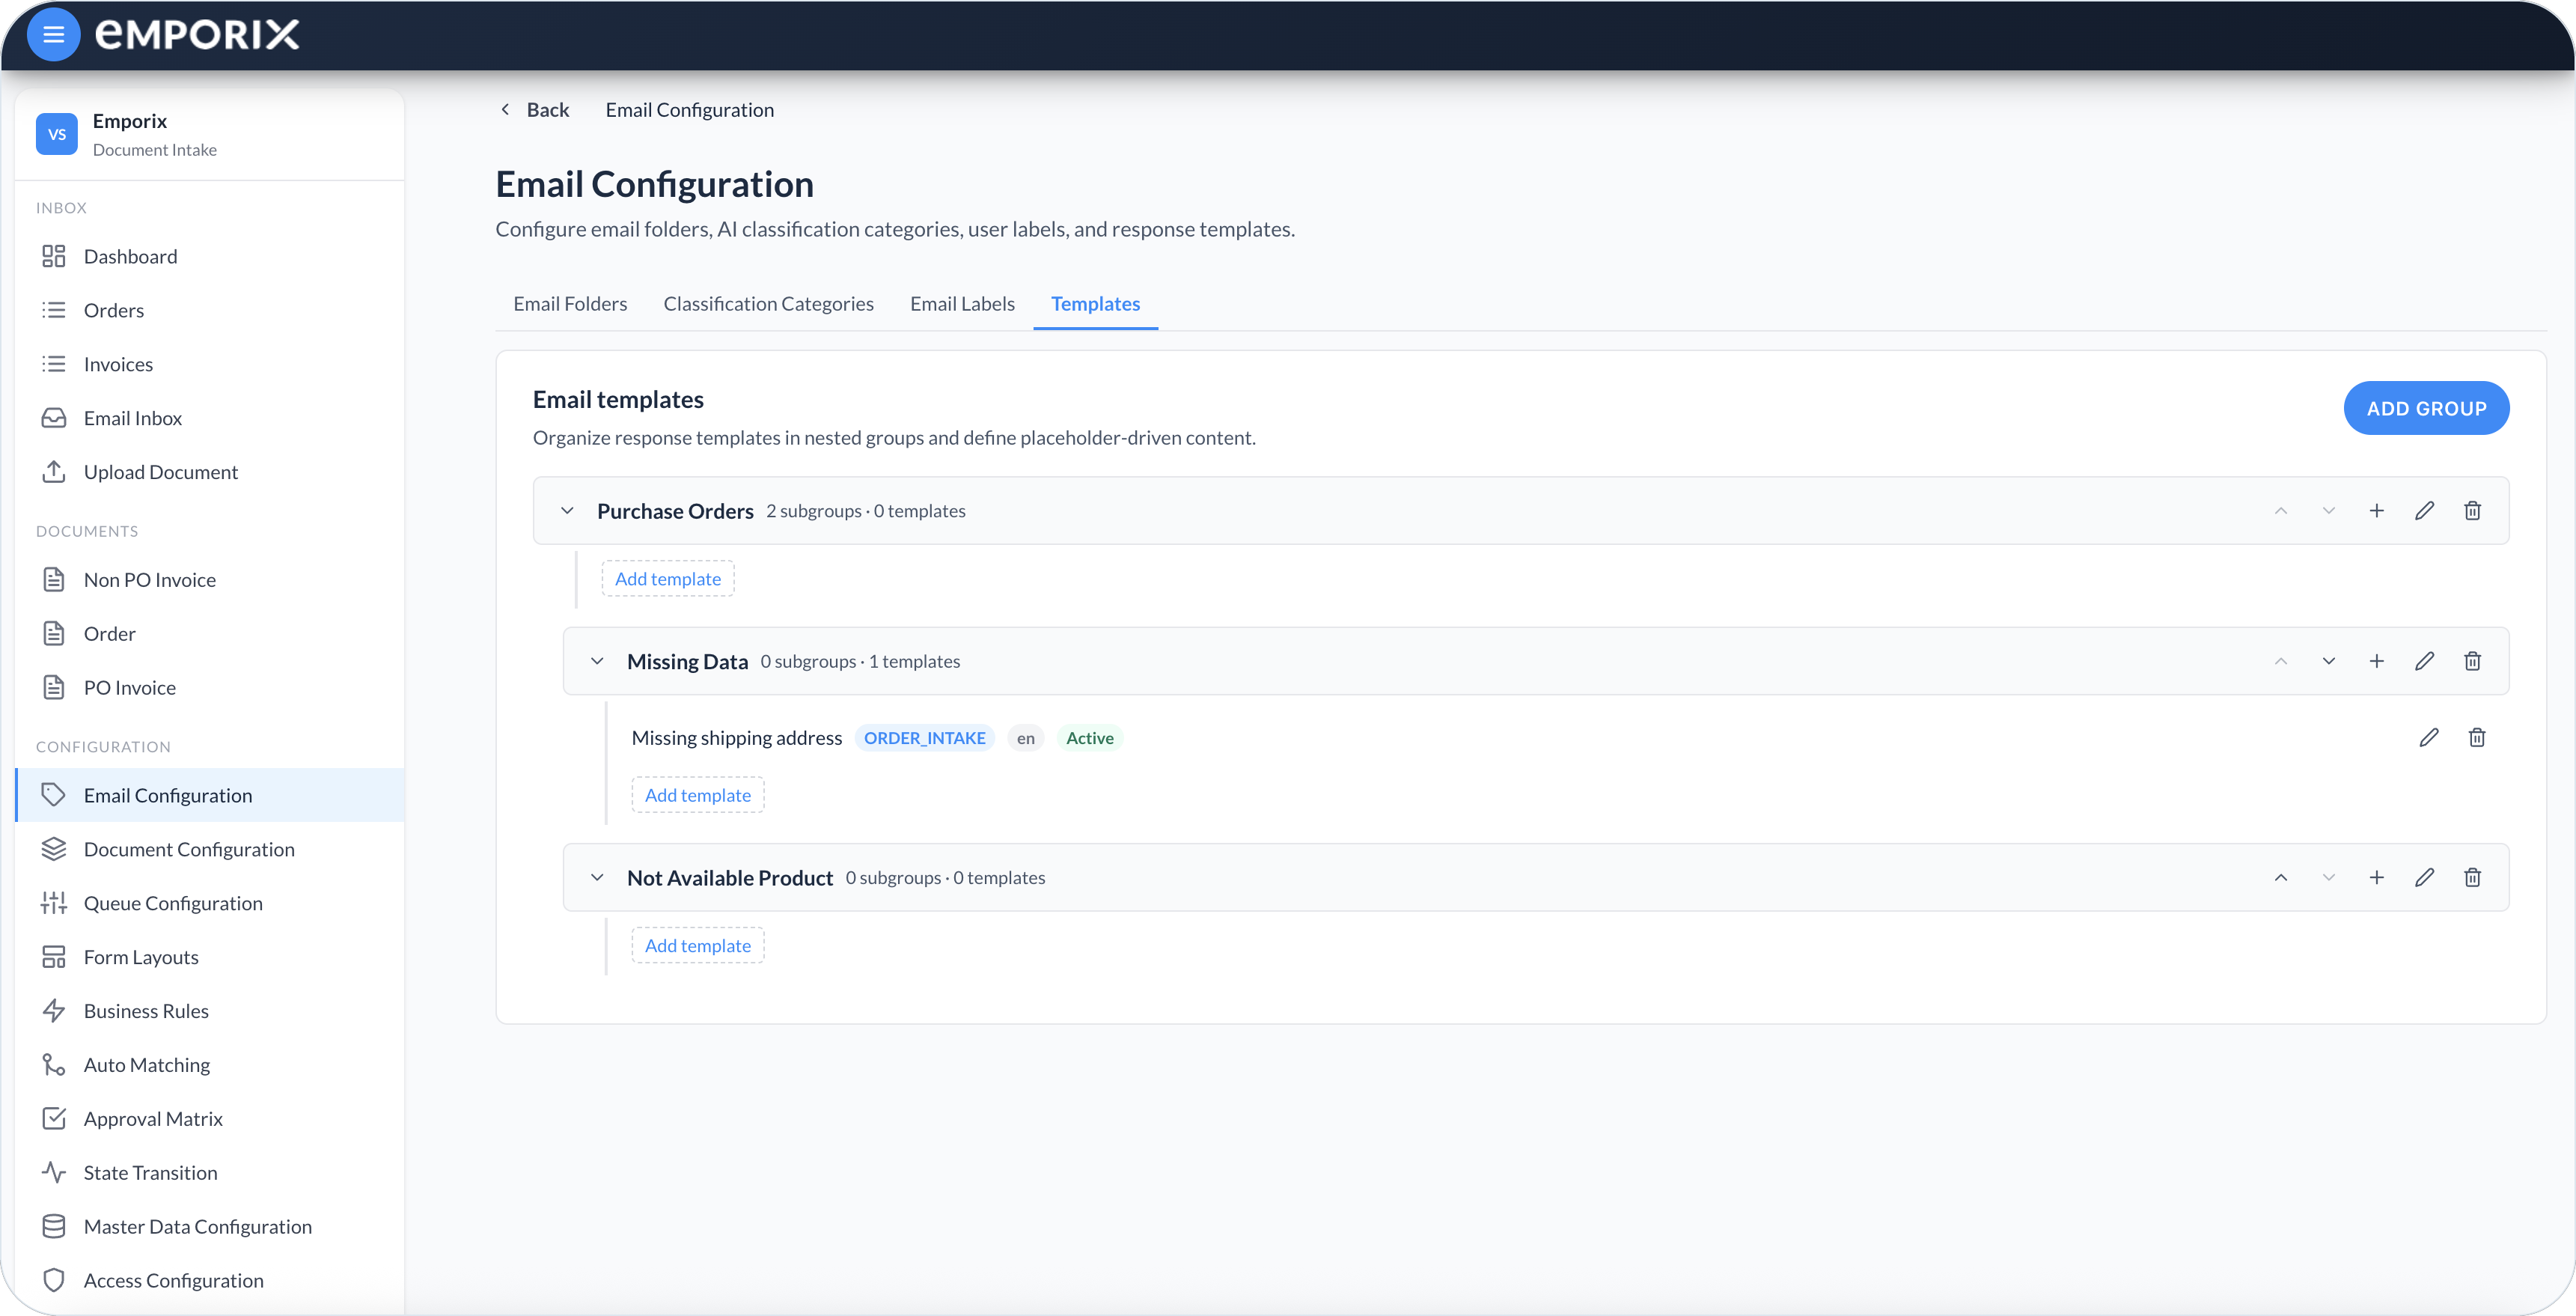Image resolution: width=2576 pixels, height=1316 pixels.
Task: Collapse the Missing Data group
Action: [597, 661]
